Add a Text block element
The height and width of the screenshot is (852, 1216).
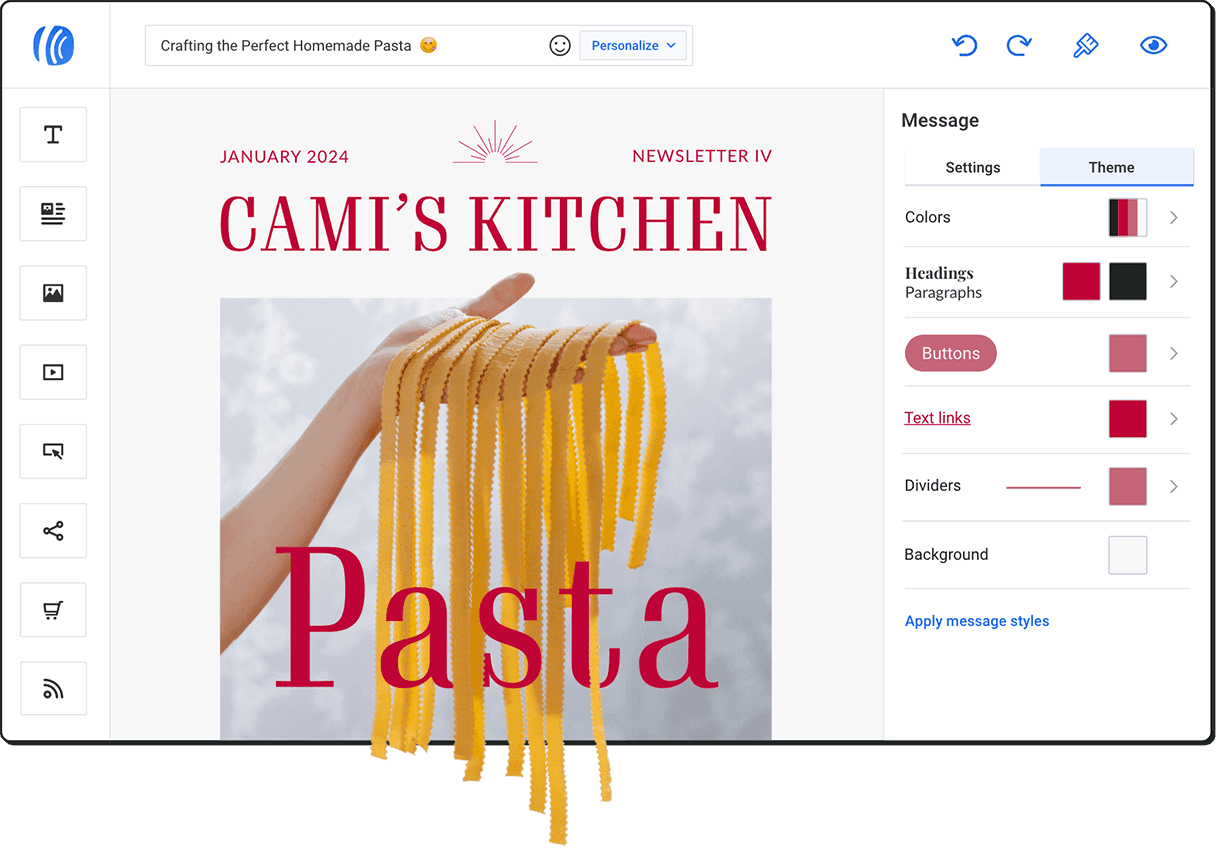pos(53,134)
